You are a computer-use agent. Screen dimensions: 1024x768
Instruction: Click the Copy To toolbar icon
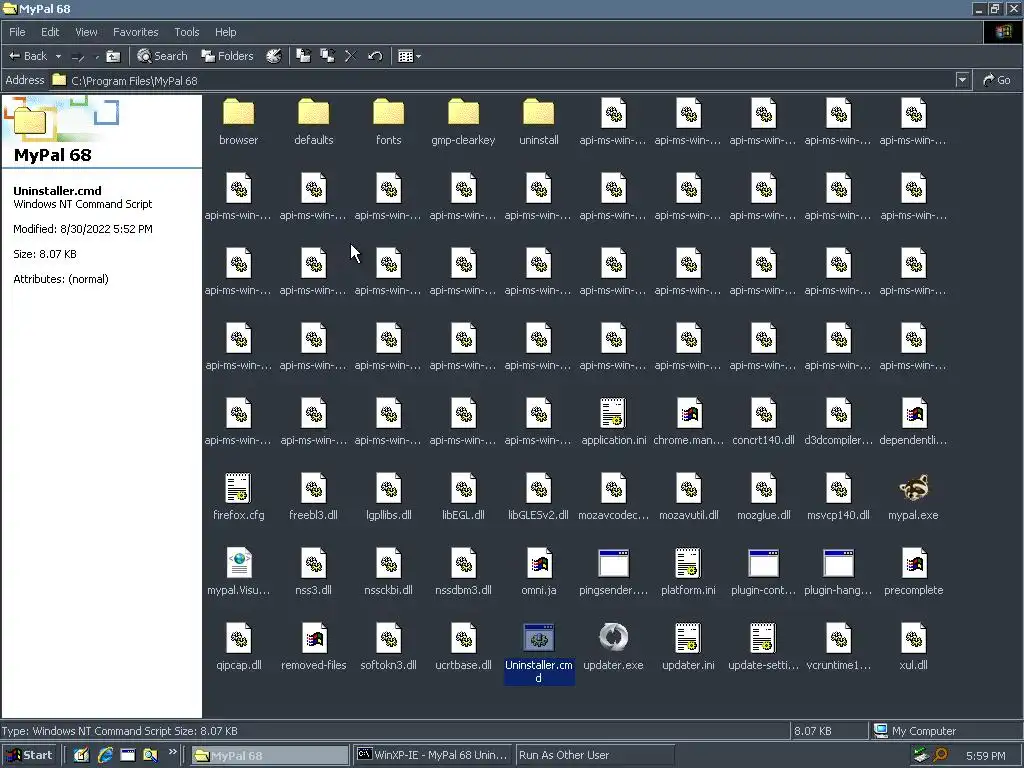coord(327,56)
